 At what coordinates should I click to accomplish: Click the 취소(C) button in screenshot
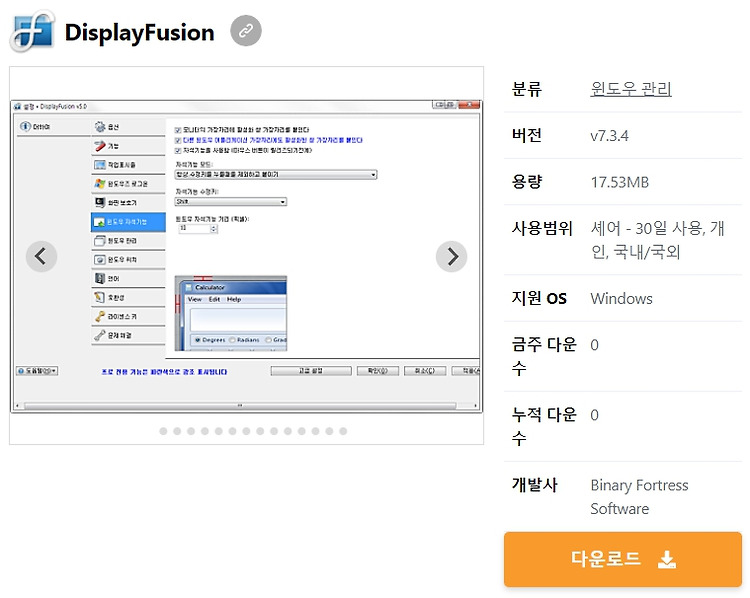pos(425,371)
